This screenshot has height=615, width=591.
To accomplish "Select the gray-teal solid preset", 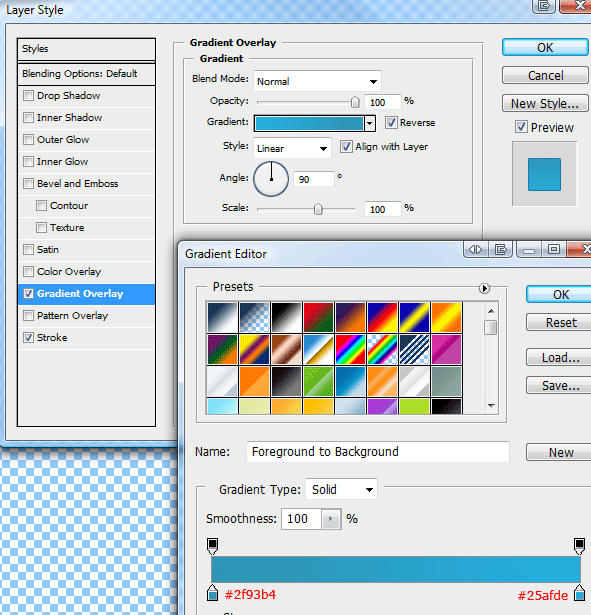I will click(x=447, y=382).
